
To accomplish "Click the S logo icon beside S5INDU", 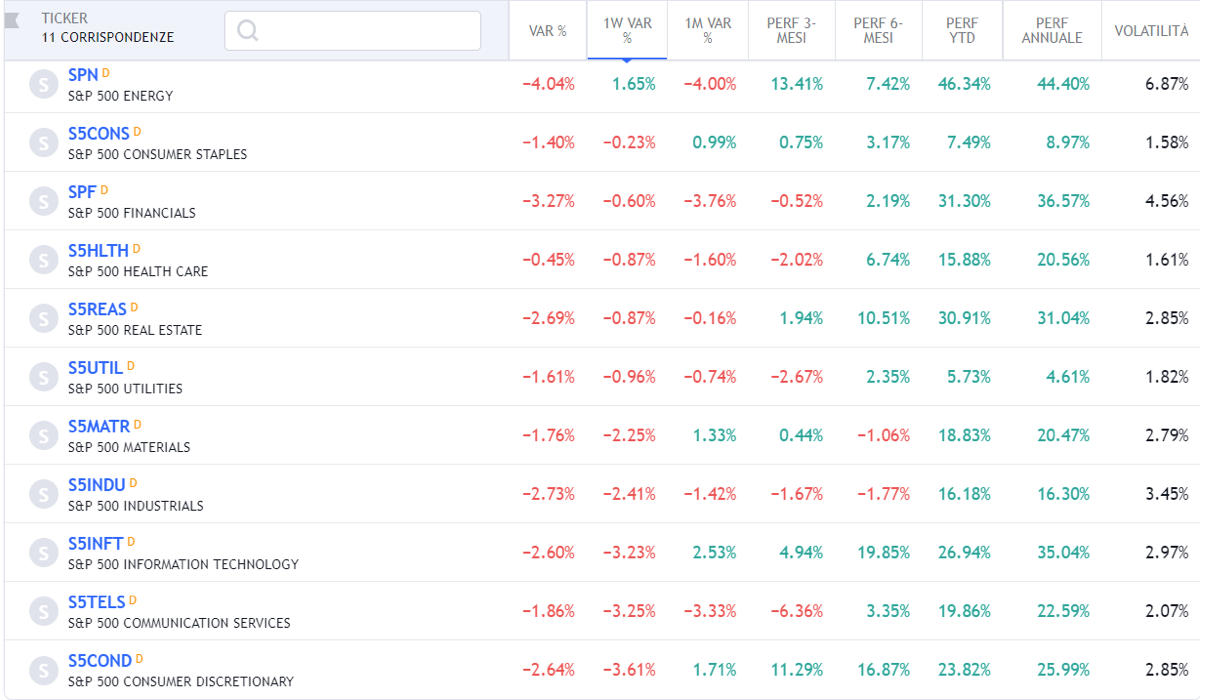I will tap(43, 494).
